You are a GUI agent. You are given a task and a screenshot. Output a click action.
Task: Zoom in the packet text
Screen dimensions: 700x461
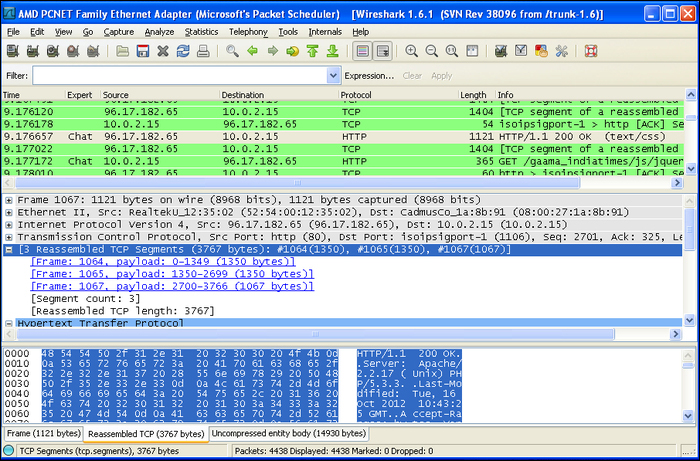click(411, 51)
